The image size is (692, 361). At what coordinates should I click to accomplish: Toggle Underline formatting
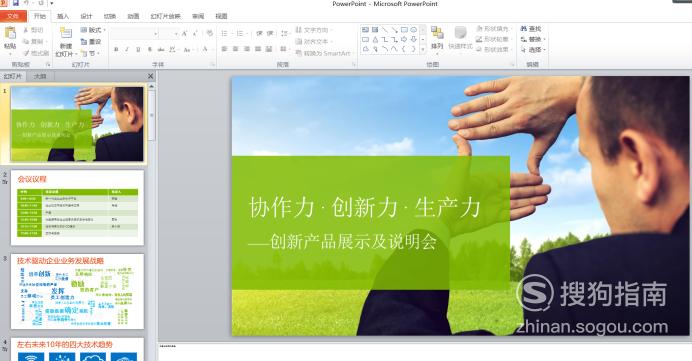(138, 49)
